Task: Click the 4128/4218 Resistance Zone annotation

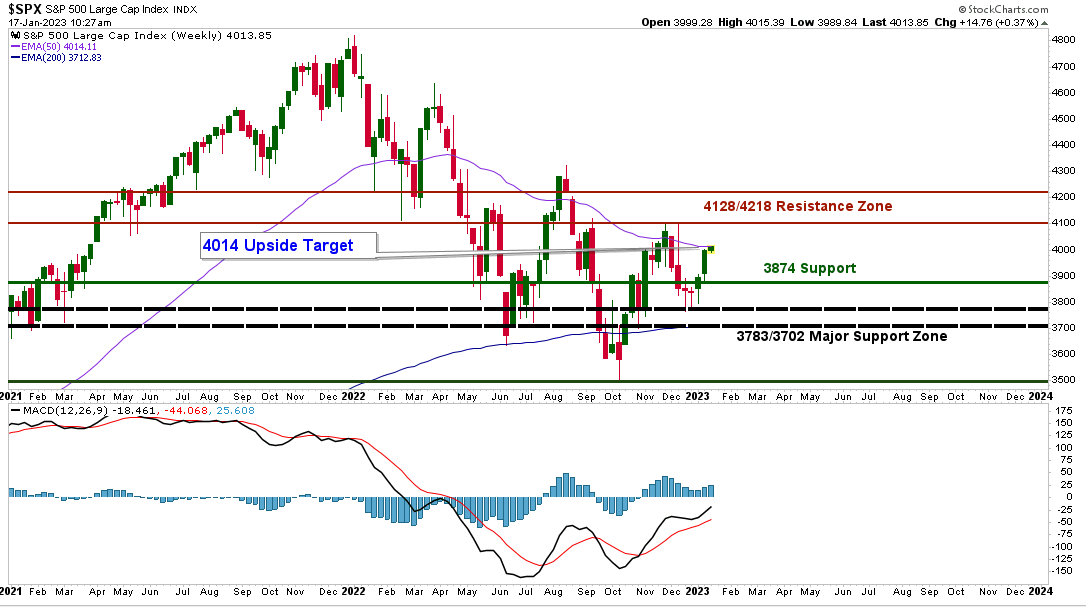Action: click(798, 206)
